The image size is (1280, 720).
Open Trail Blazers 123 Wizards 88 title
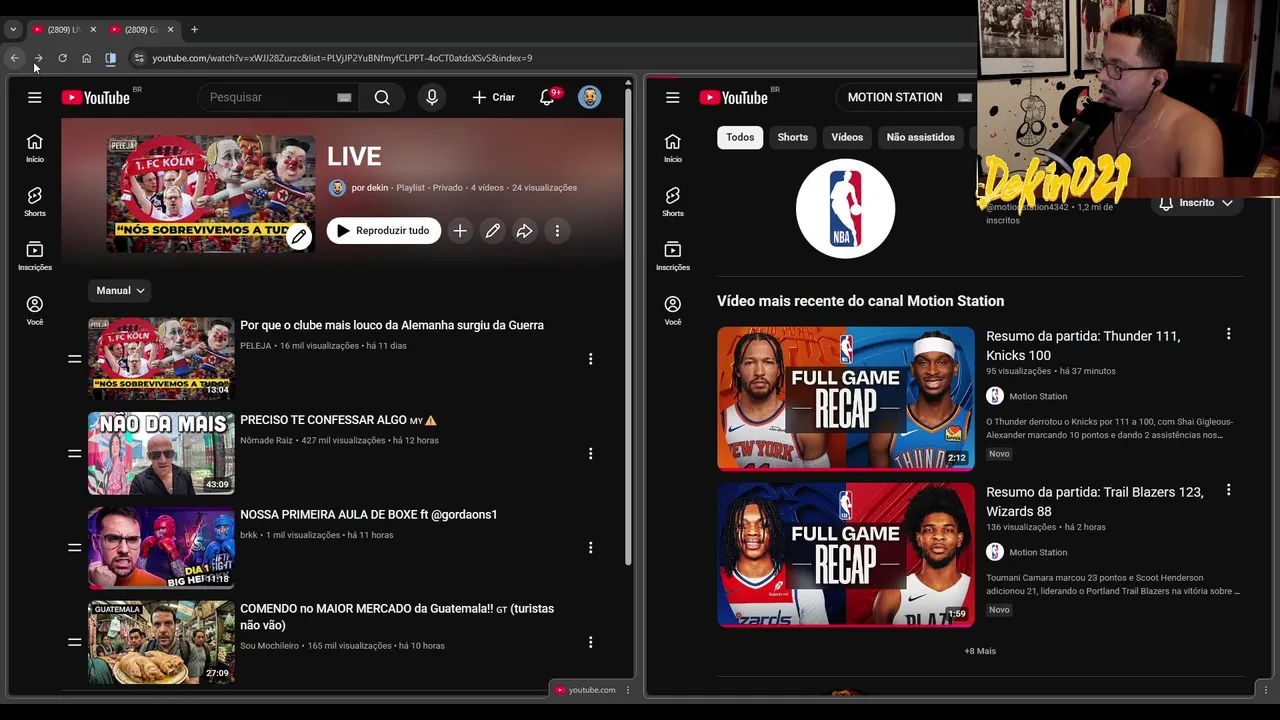pos(1094,501)
